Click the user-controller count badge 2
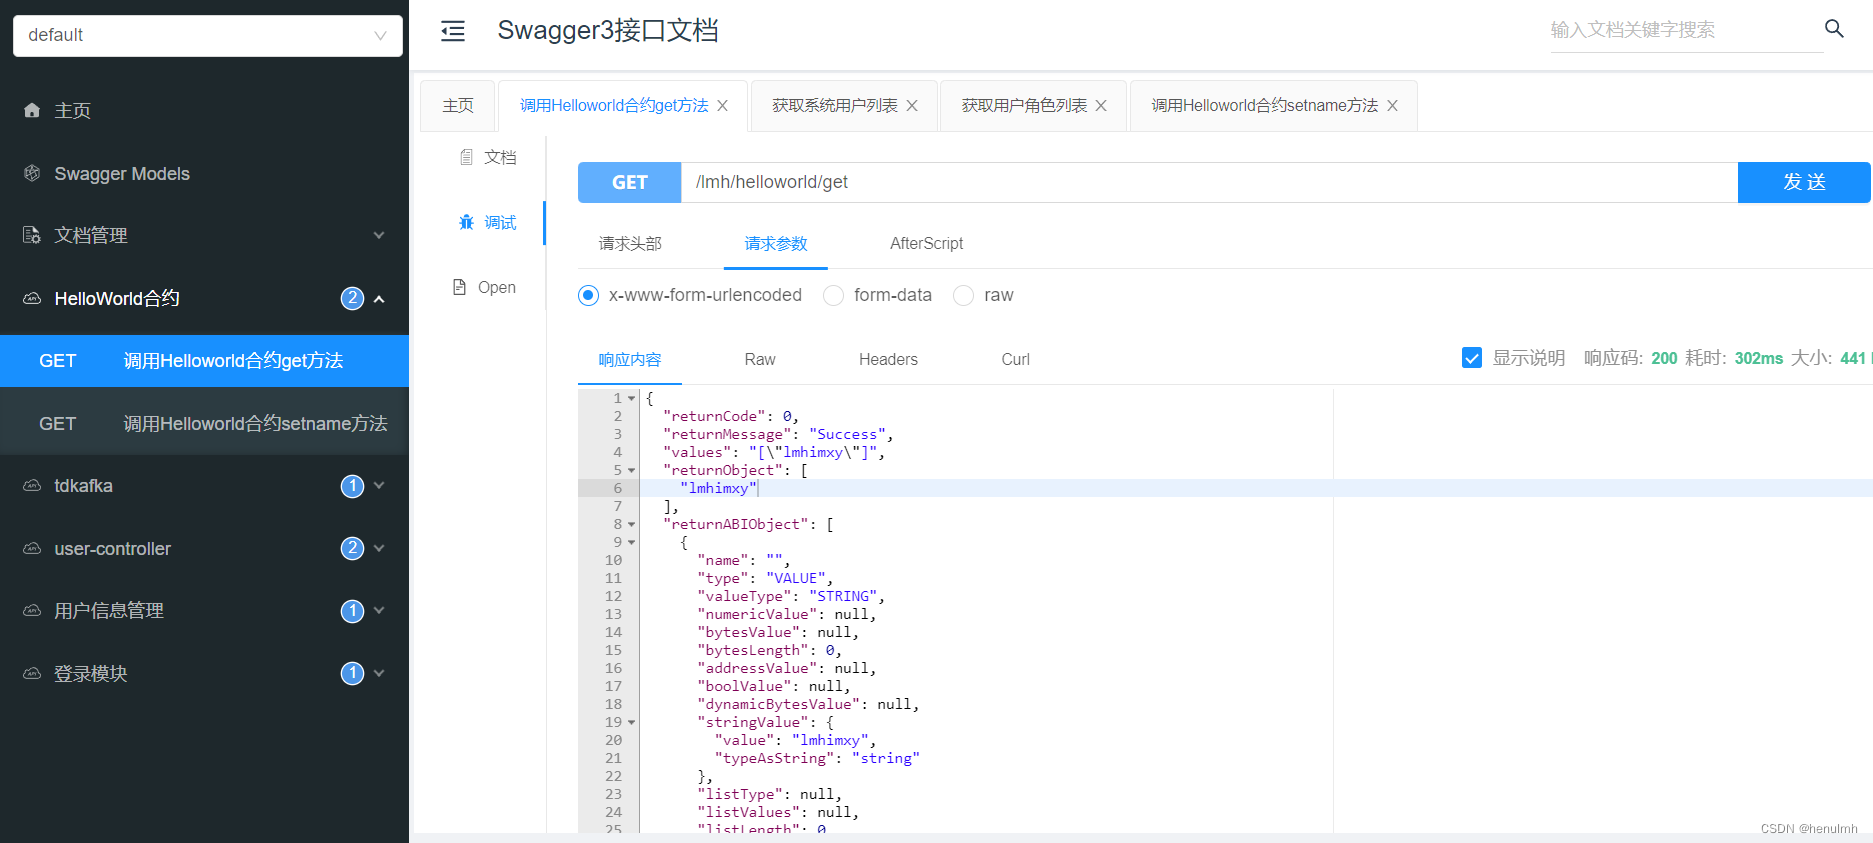This screenshot has height=843, width=1873. click(352, 548)
